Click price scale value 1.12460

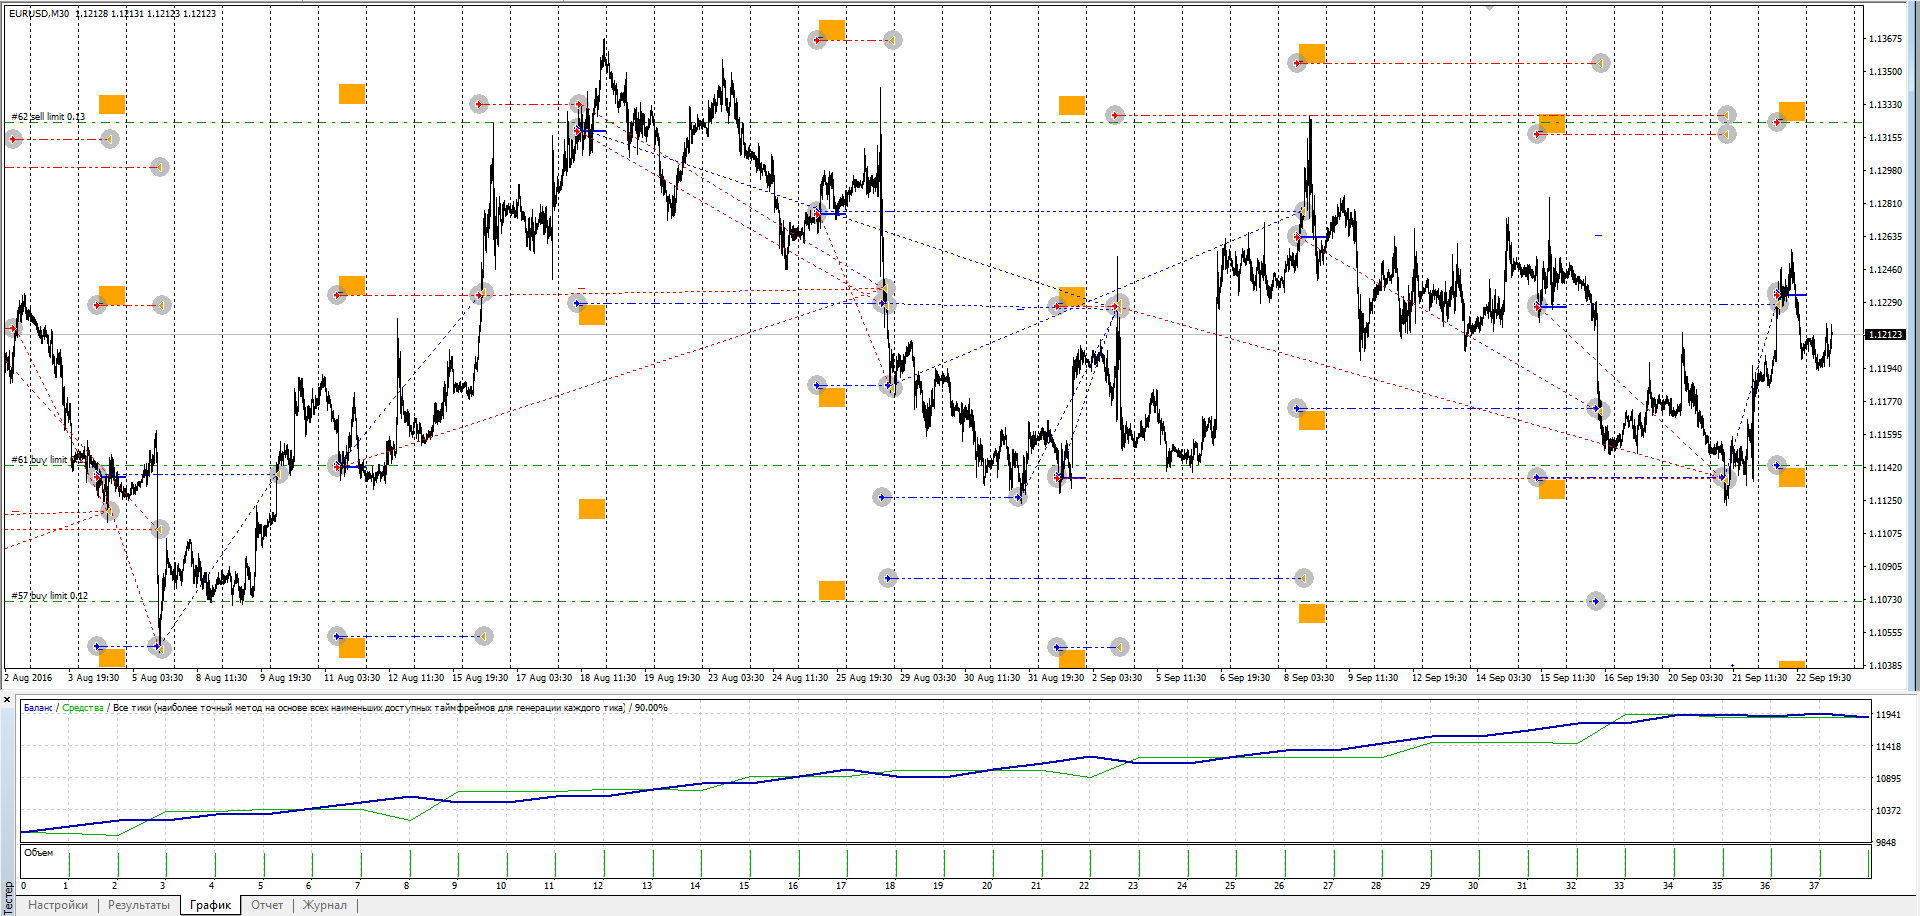coord(1885,270)
